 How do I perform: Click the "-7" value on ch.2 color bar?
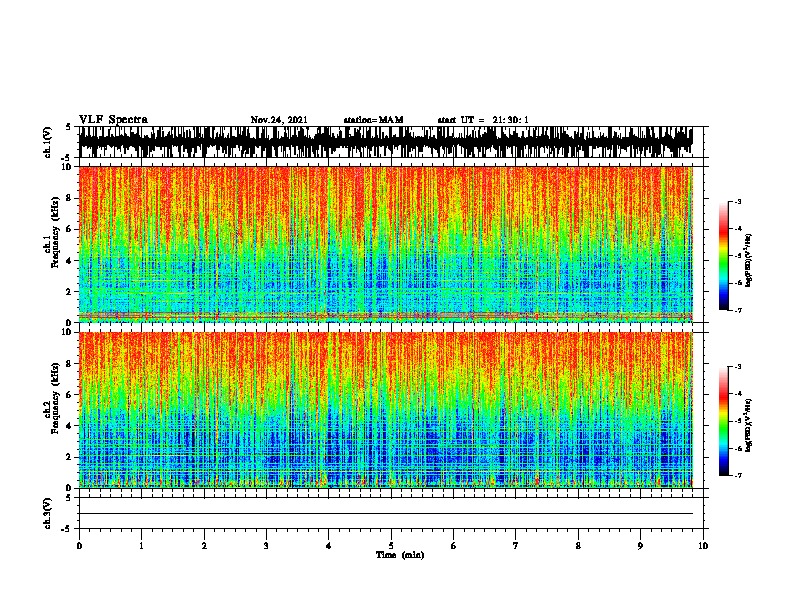pyautogui.click(x=738, y=475)
